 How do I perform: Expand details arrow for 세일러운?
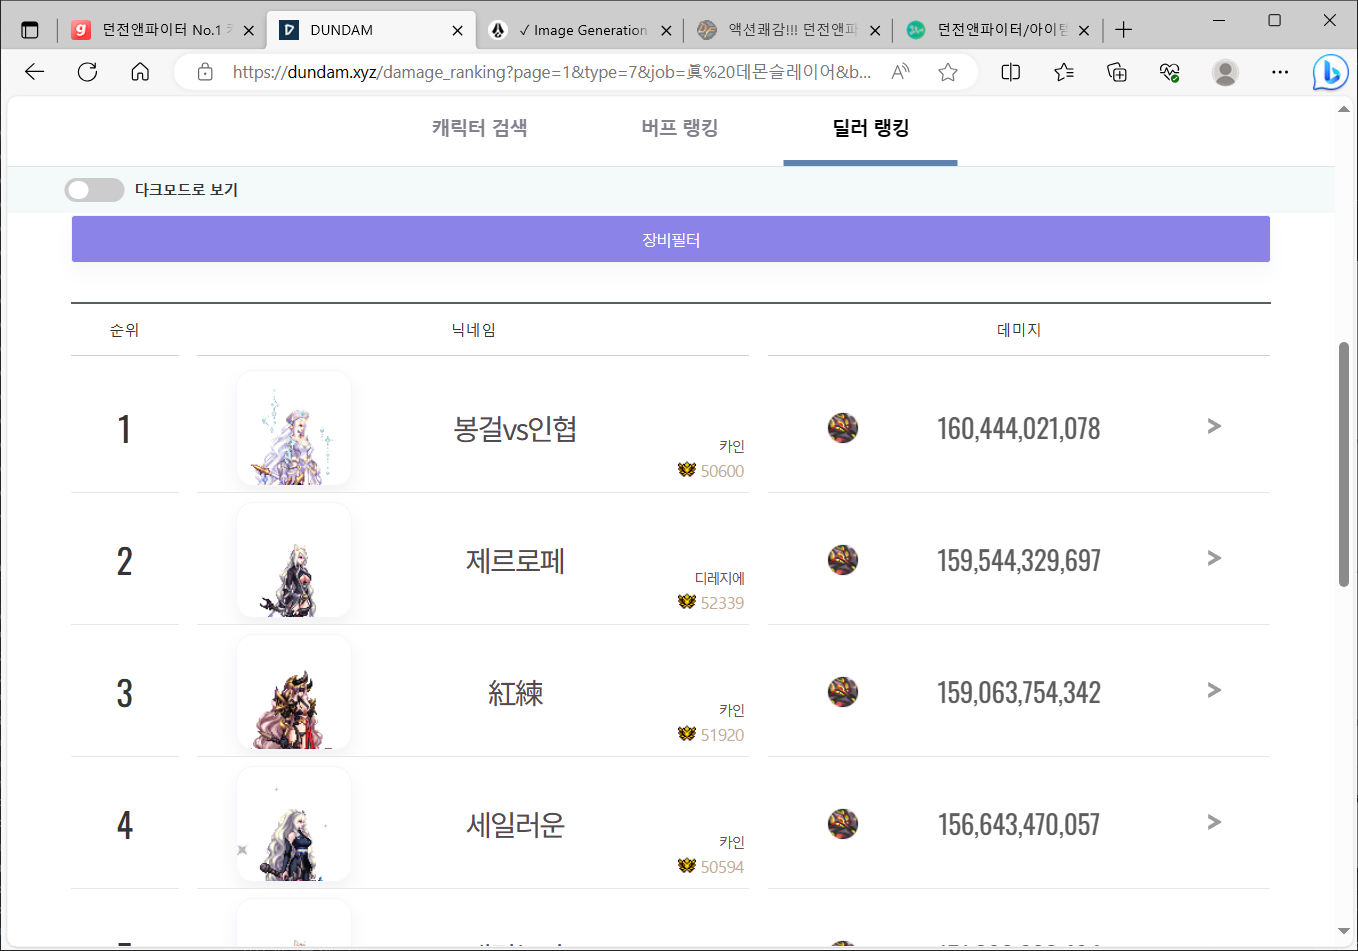point(1214,823)
